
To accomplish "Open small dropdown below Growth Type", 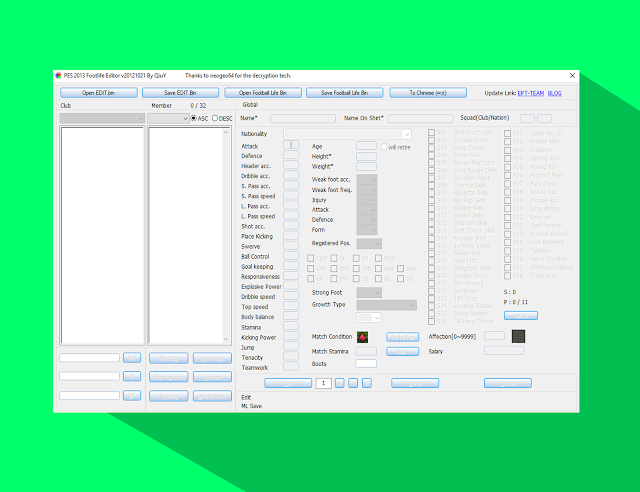I will coord(369,317).
